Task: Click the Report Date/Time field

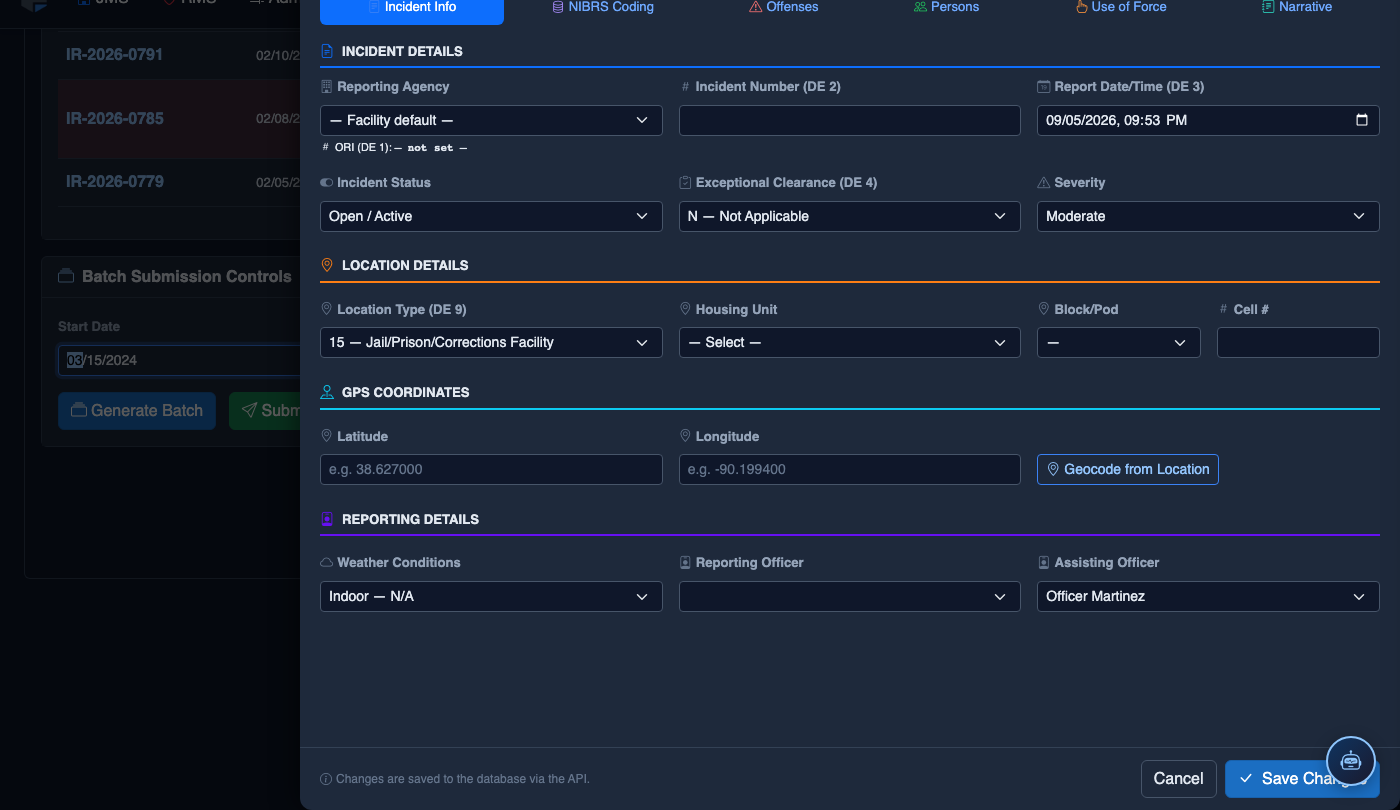Action: [x=1208, y=120]
